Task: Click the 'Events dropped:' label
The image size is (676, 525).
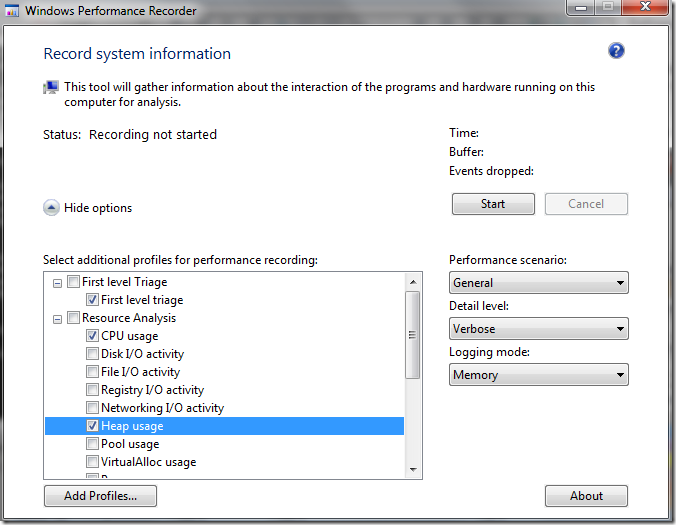Action: [491, 171]
